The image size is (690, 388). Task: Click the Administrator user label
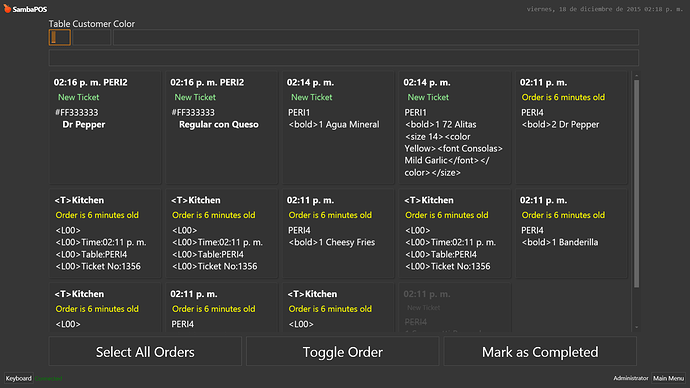(x=631, y=378)
